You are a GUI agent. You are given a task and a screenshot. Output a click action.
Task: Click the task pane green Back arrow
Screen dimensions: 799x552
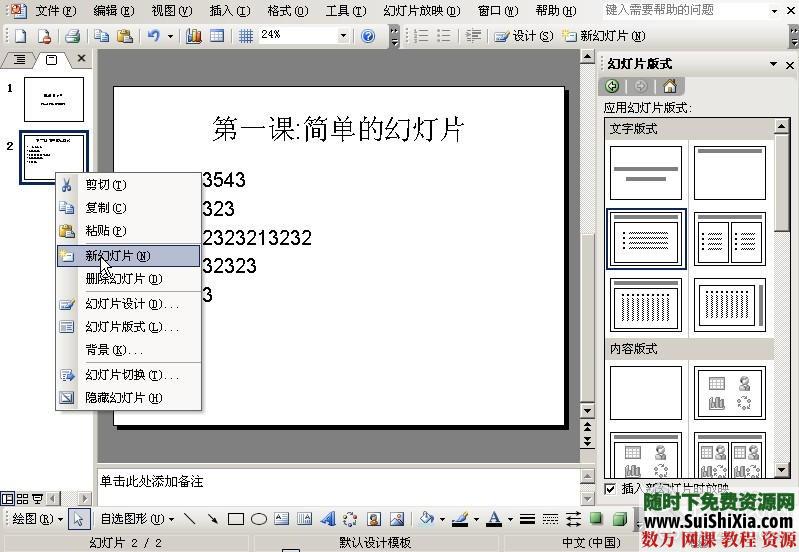(x=612, y=86)
